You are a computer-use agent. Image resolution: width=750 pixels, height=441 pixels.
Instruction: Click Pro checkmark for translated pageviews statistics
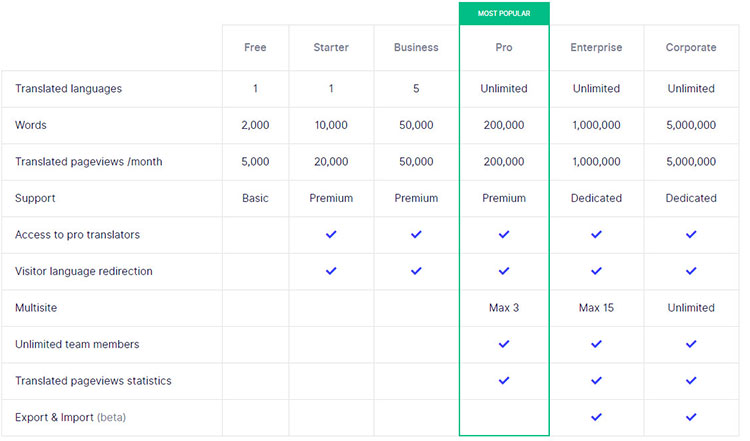pos(504,380)
